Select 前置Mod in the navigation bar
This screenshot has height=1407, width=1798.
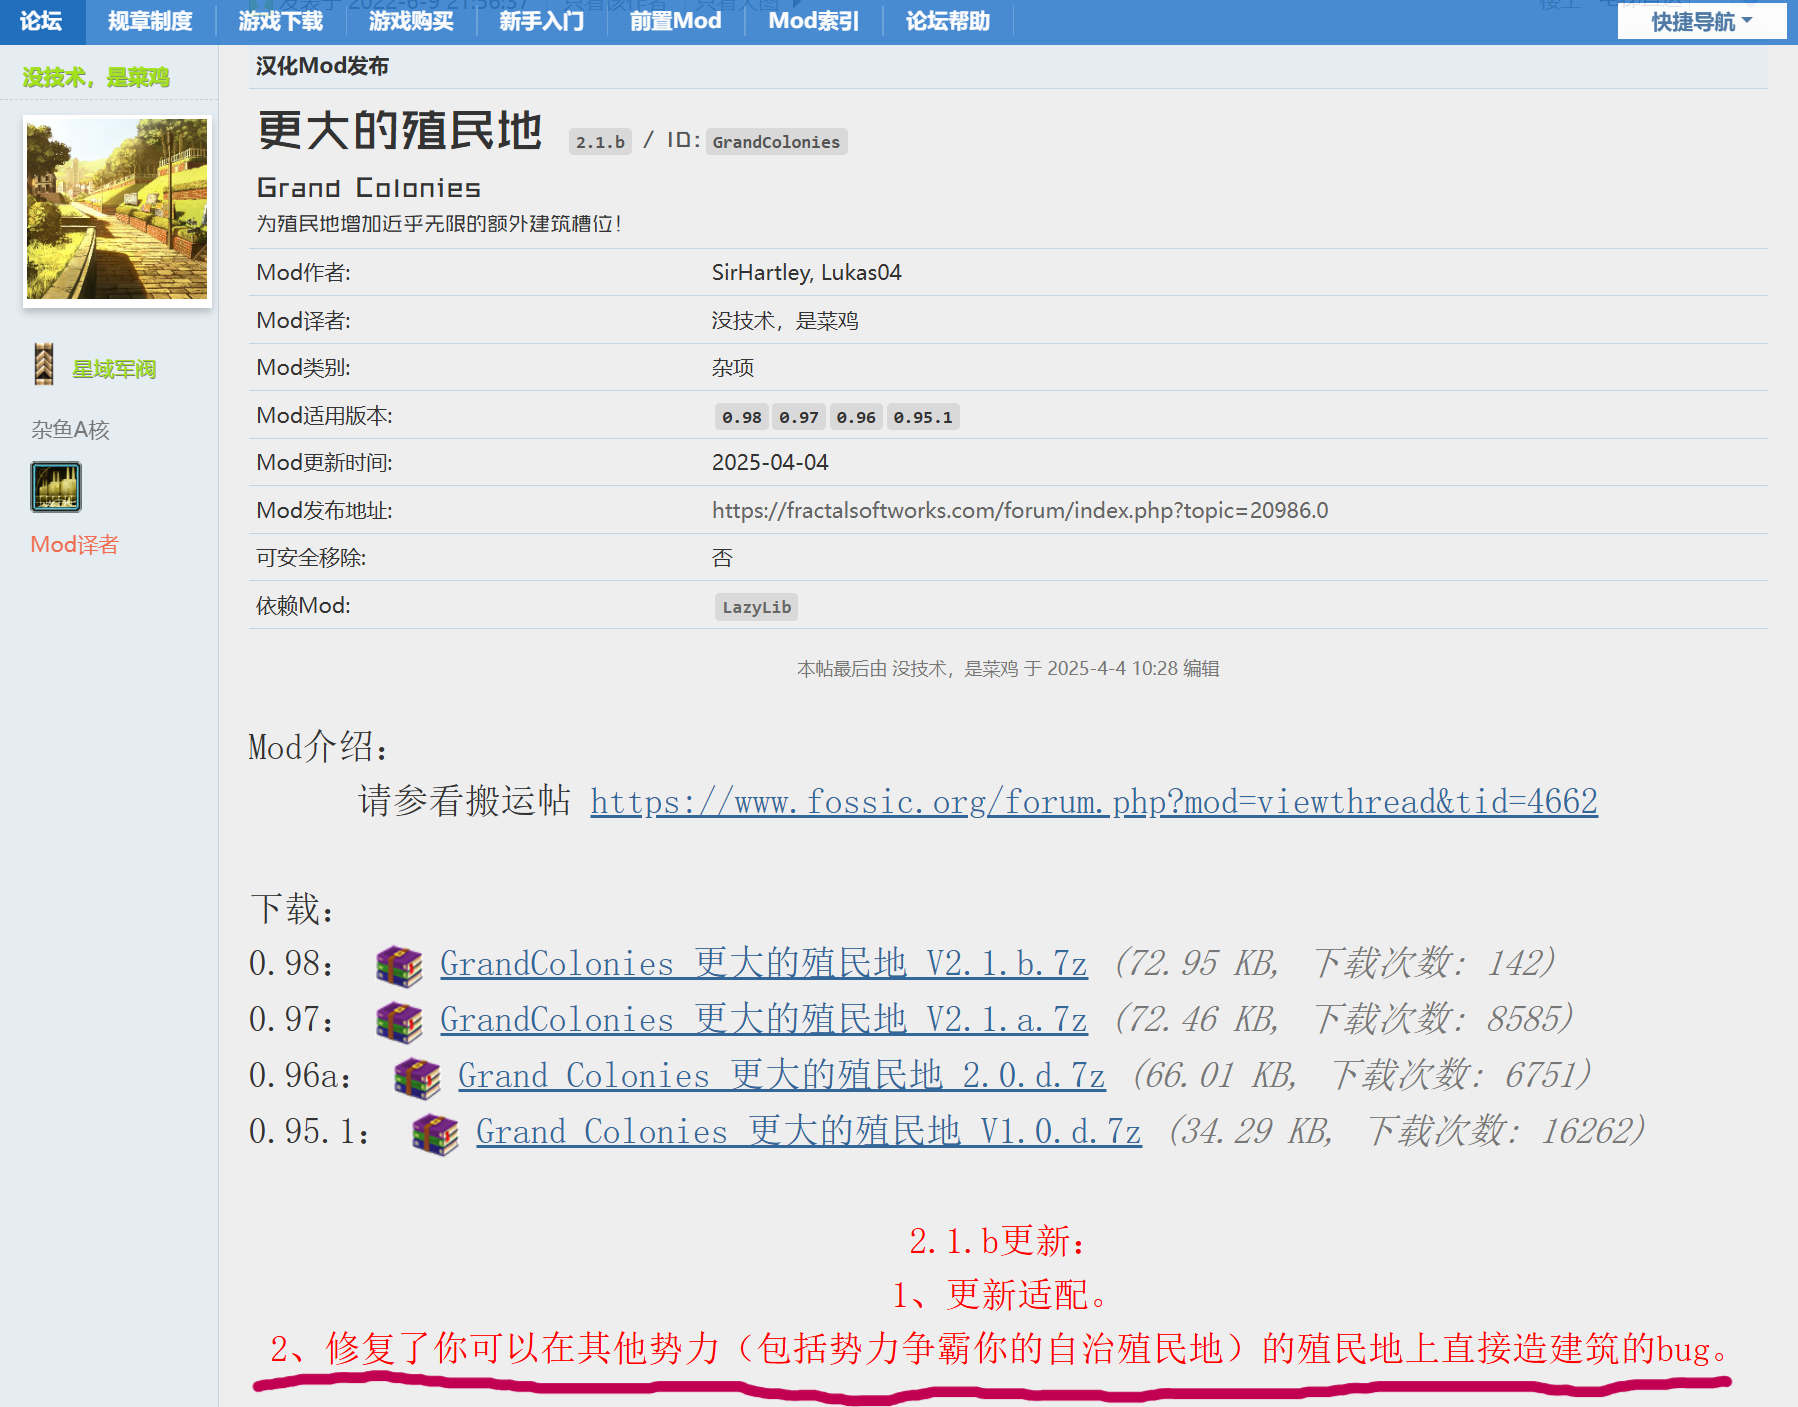[675, 21]
